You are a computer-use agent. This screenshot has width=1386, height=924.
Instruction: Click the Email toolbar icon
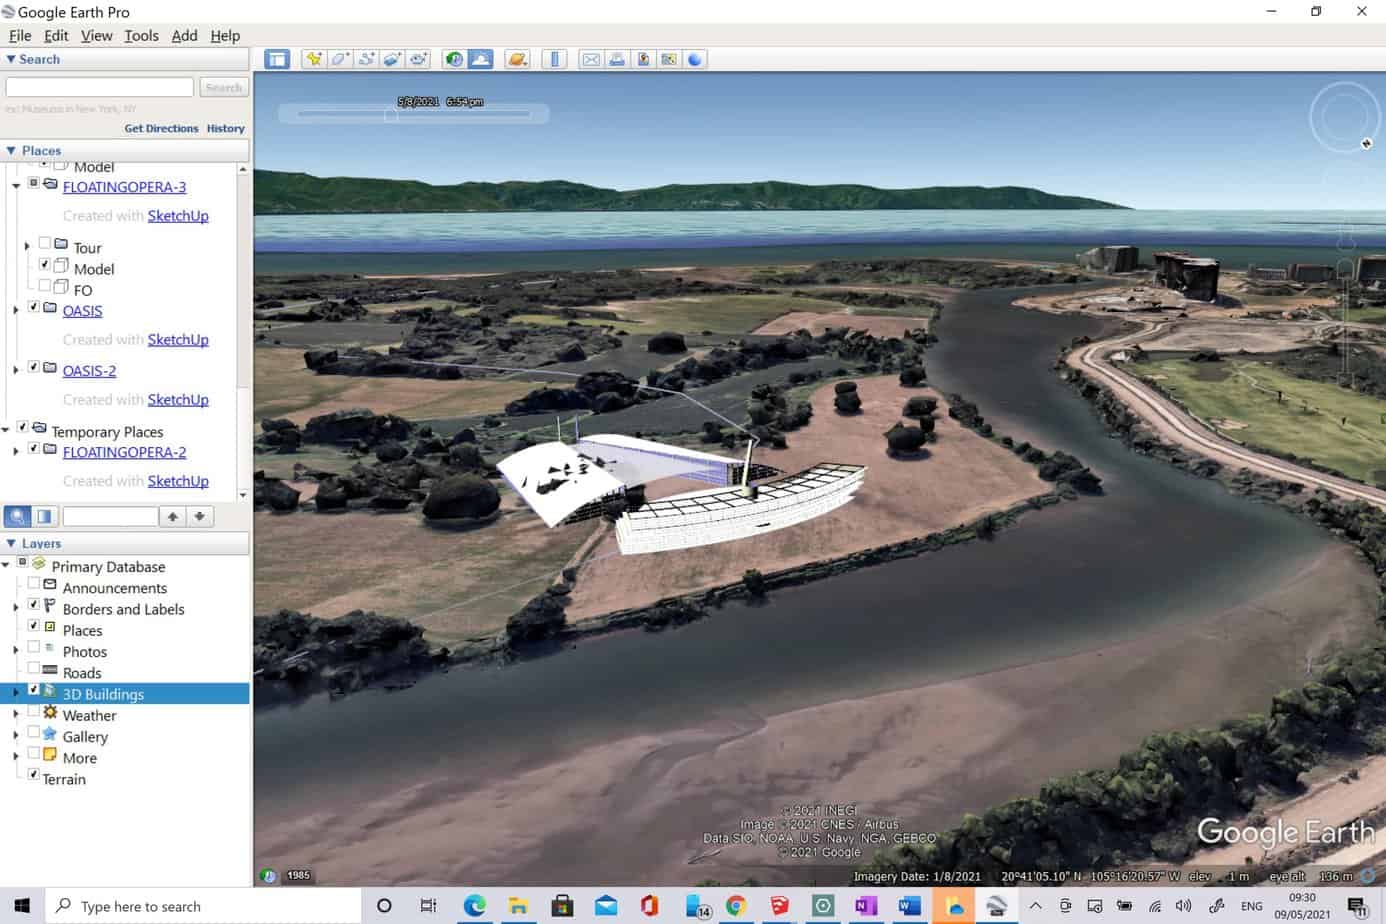(x=591, y=59)
